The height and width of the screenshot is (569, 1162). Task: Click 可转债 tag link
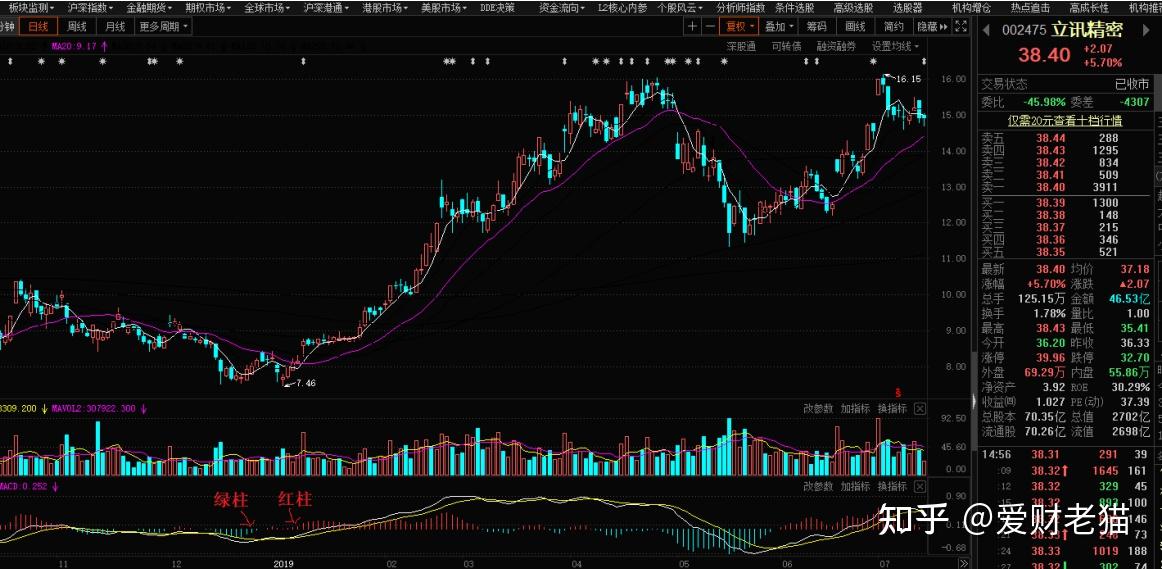tap(786, 46)
